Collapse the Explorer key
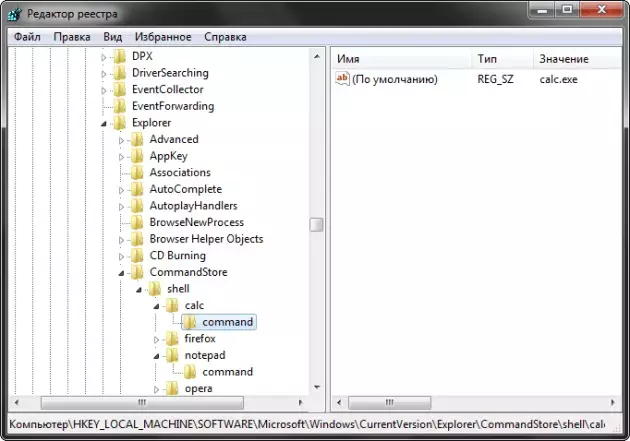The width and height of the screenshot is (630, 441). pyautogui.click(x=104, y=124)
